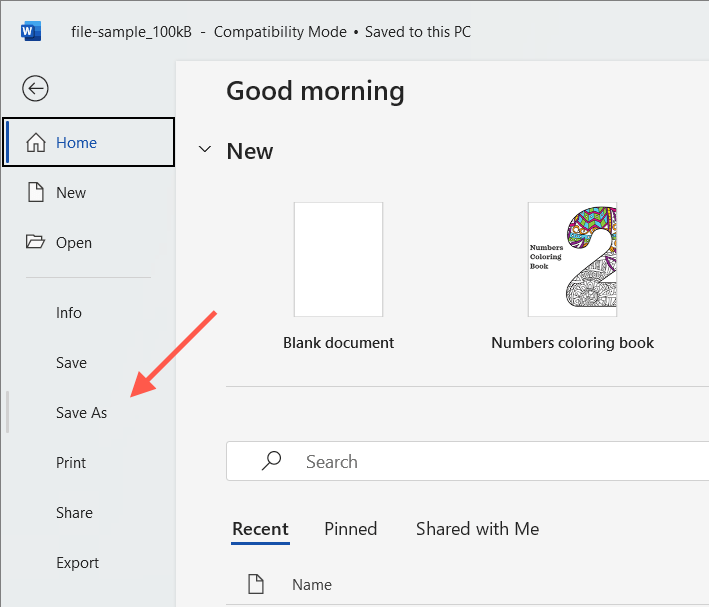
Task: Click the Word app logo icon
Action: [x=30, y=31]
